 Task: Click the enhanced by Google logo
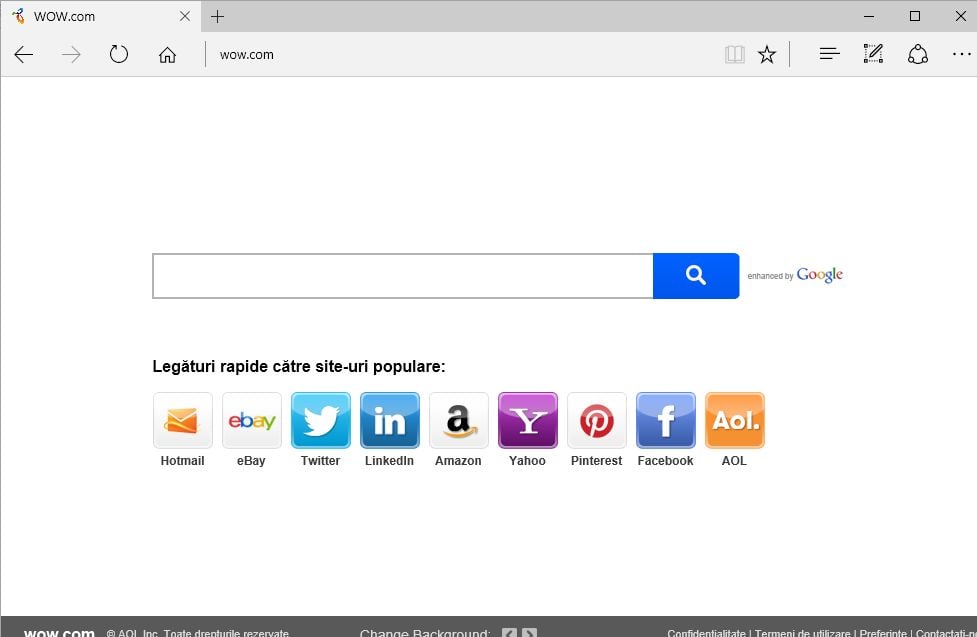tap(795, 275)
